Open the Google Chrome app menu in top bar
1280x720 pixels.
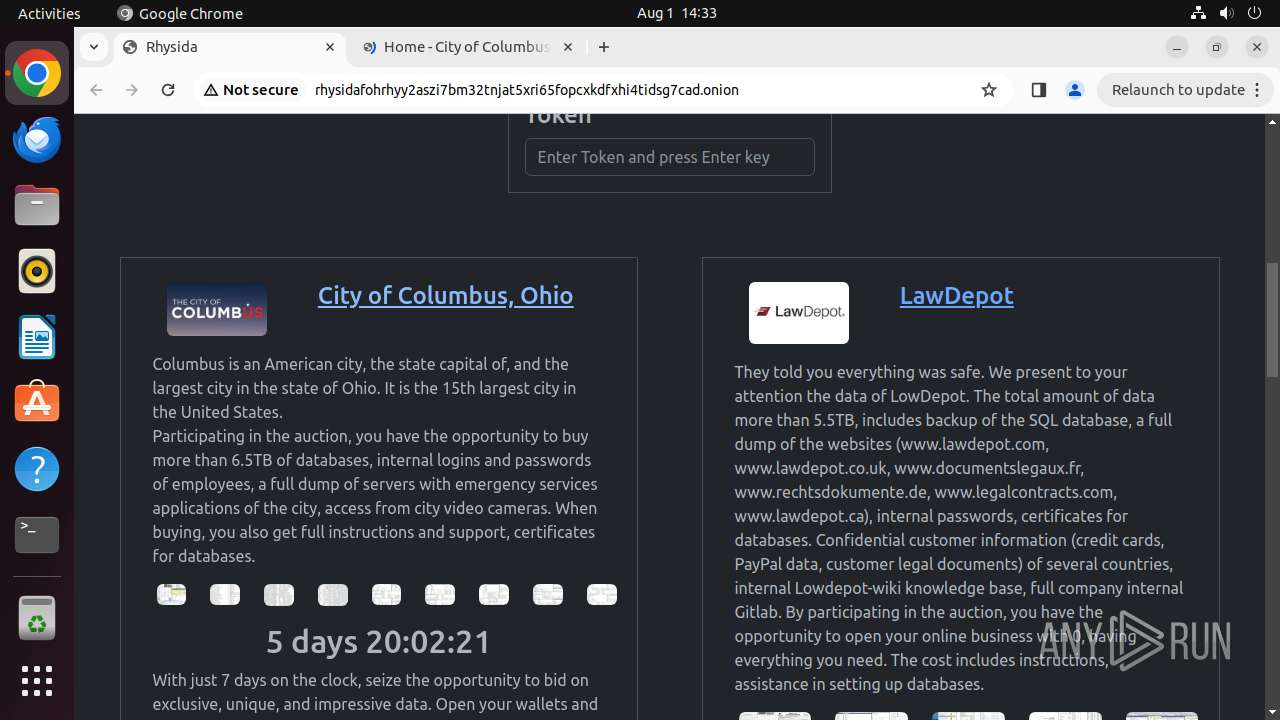[x=180, y=13]
